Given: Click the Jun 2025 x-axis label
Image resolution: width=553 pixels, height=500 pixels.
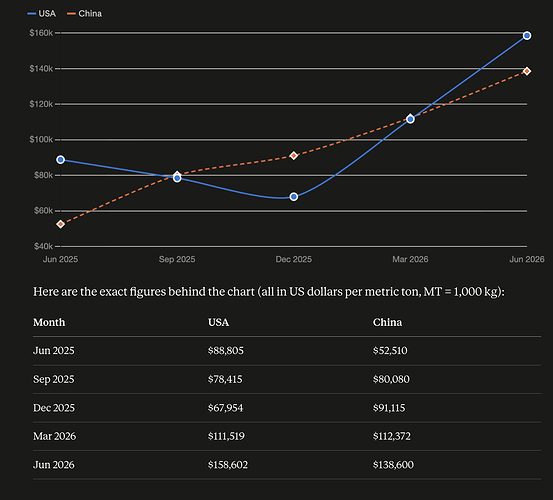Looking at the screenshot, I should (60, 260).
